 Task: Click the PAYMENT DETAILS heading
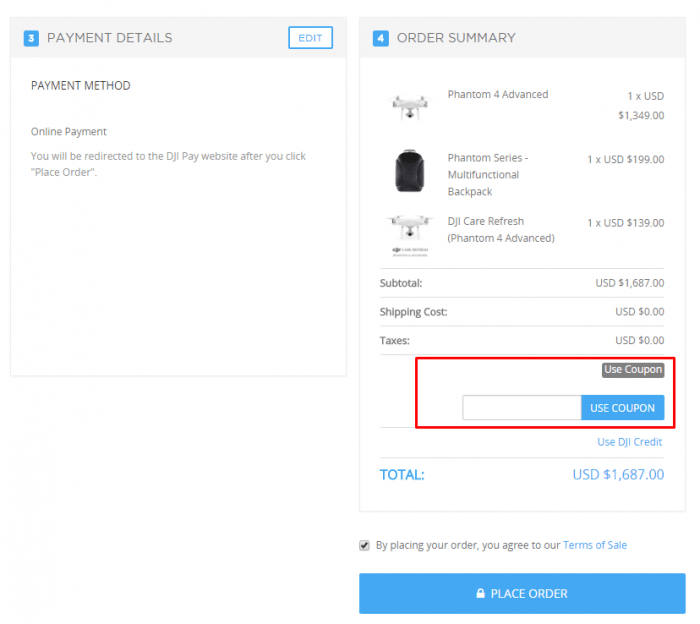(109, 38)
